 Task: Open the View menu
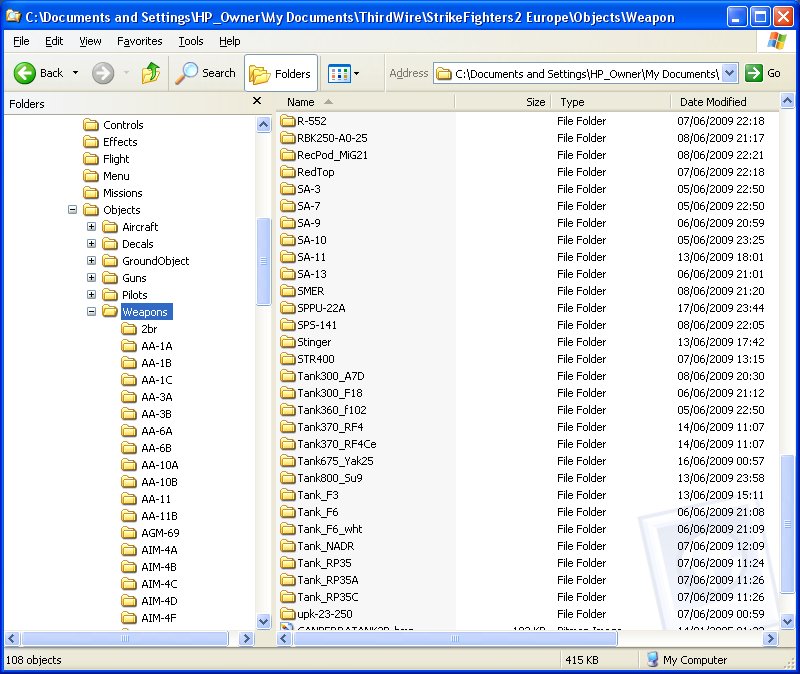(90, 41)
